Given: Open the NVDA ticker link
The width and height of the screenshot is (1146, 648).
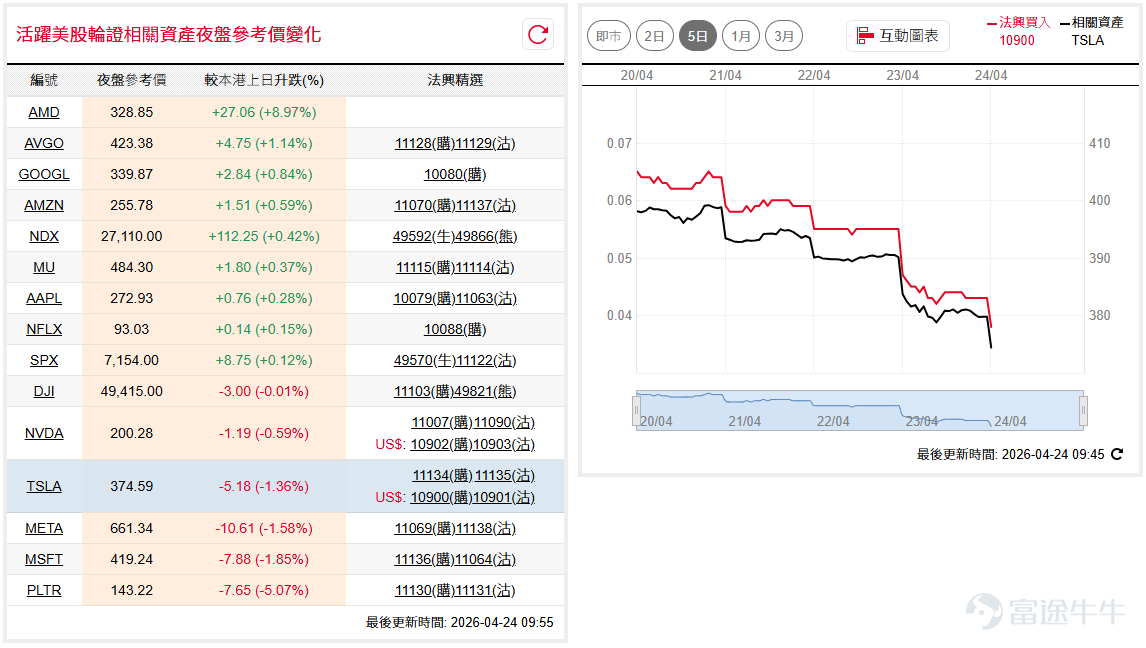Looking at the screenshot, I should (x=44, y=433).
